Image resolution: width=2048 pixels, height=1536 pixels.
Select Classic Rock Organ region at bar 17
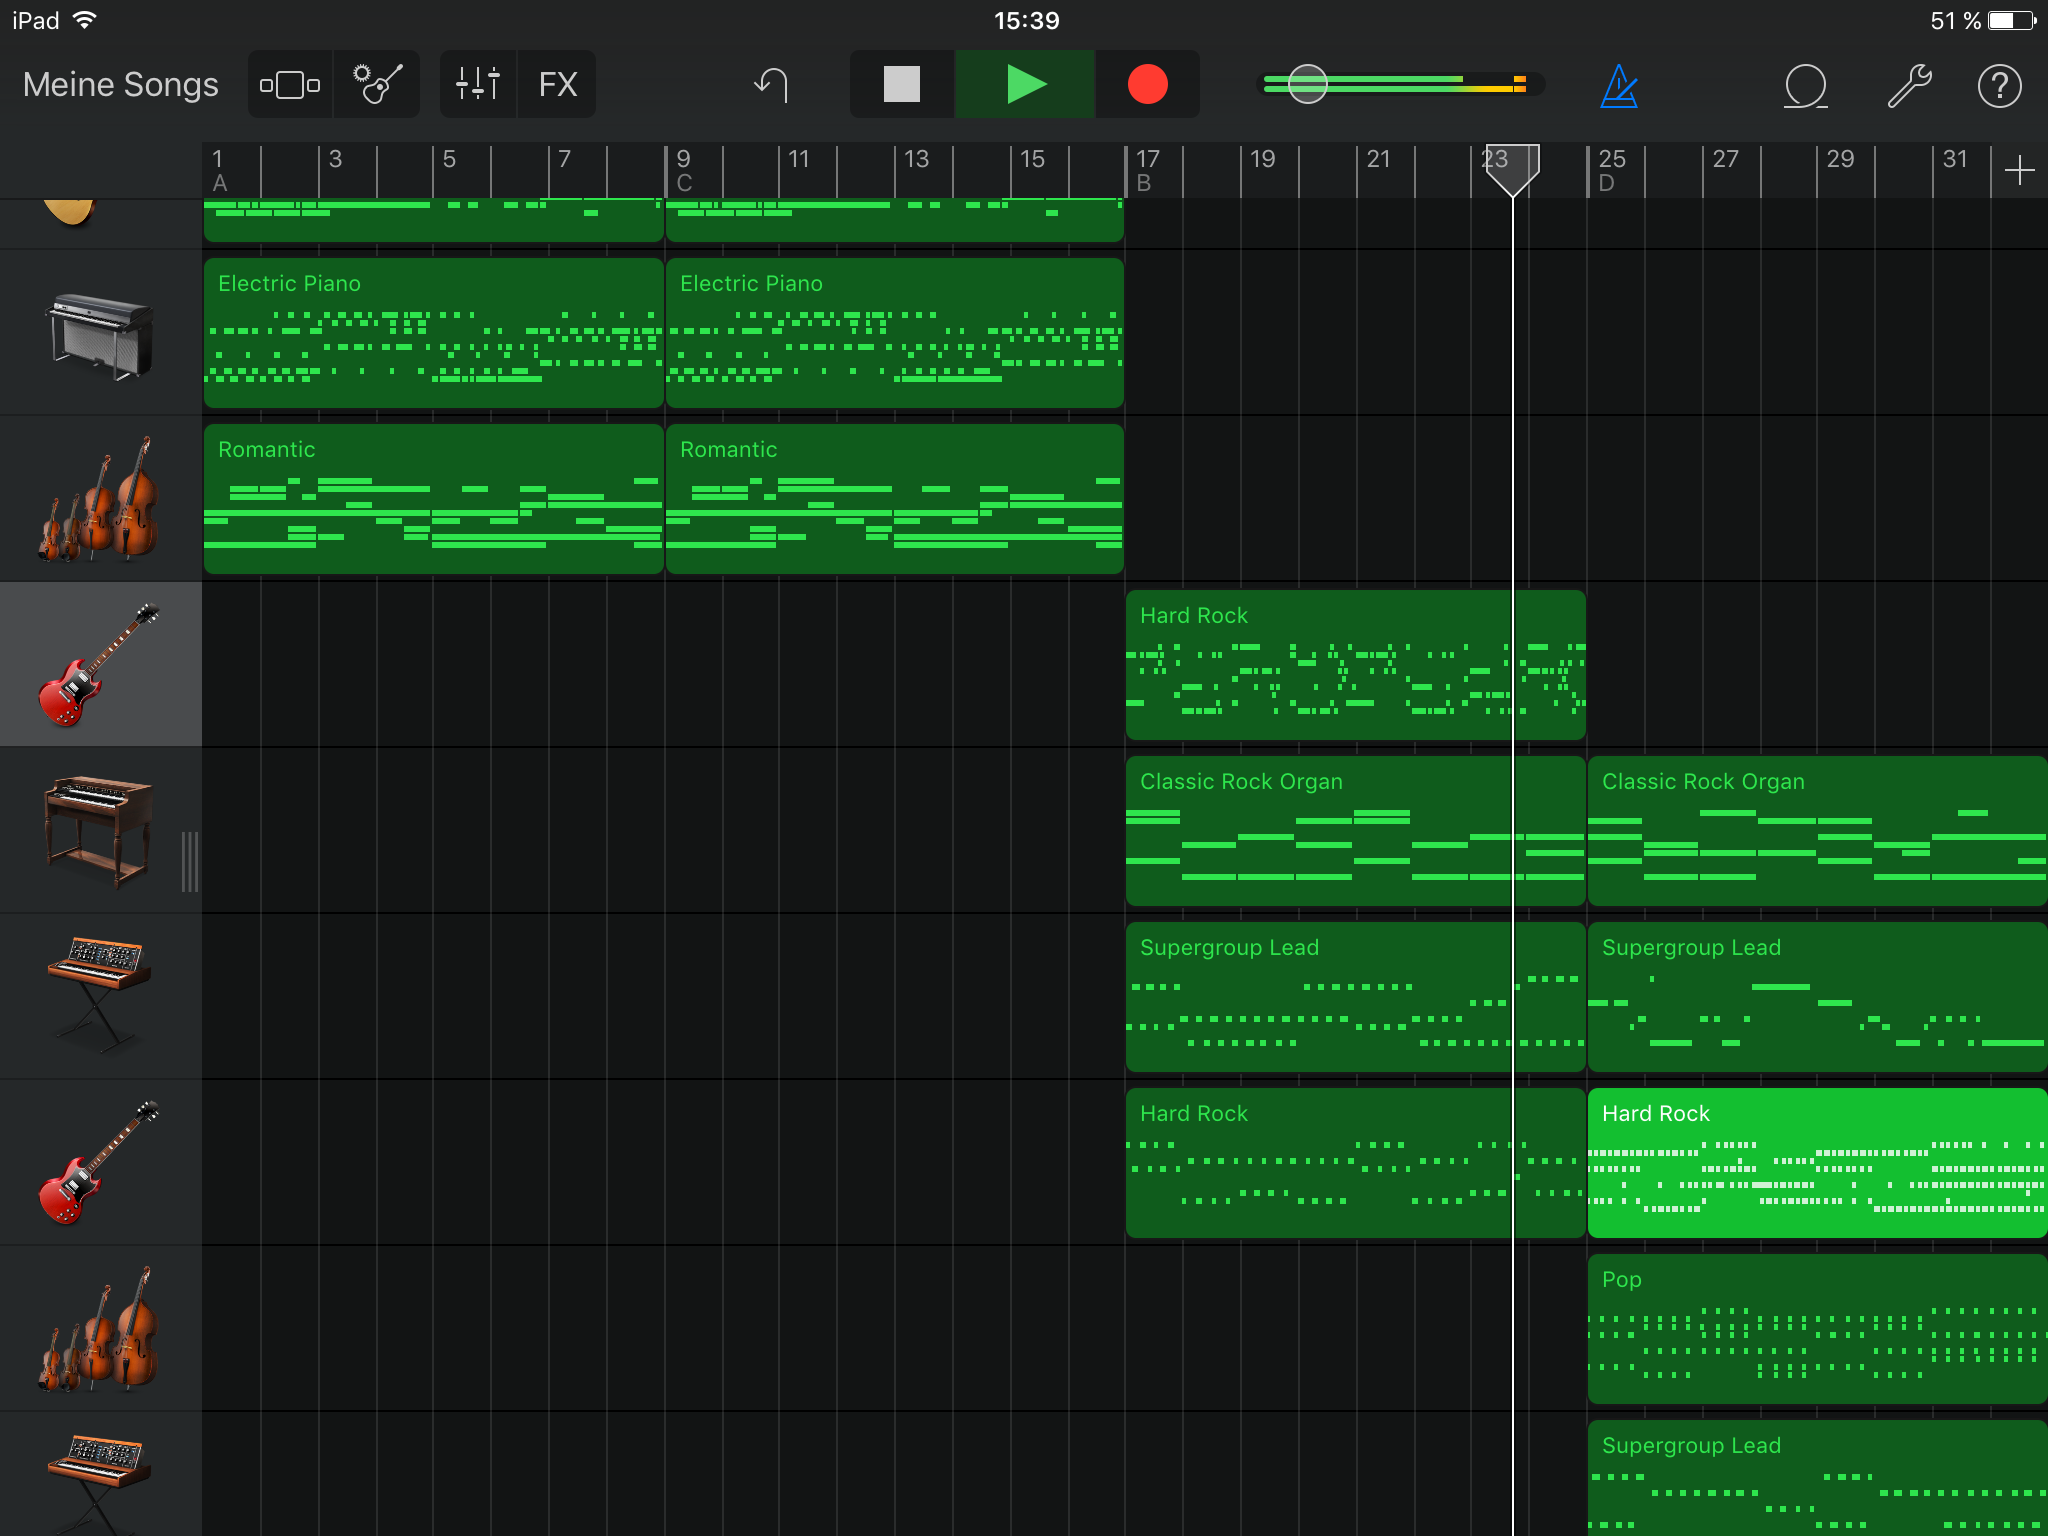point(1356,831)
